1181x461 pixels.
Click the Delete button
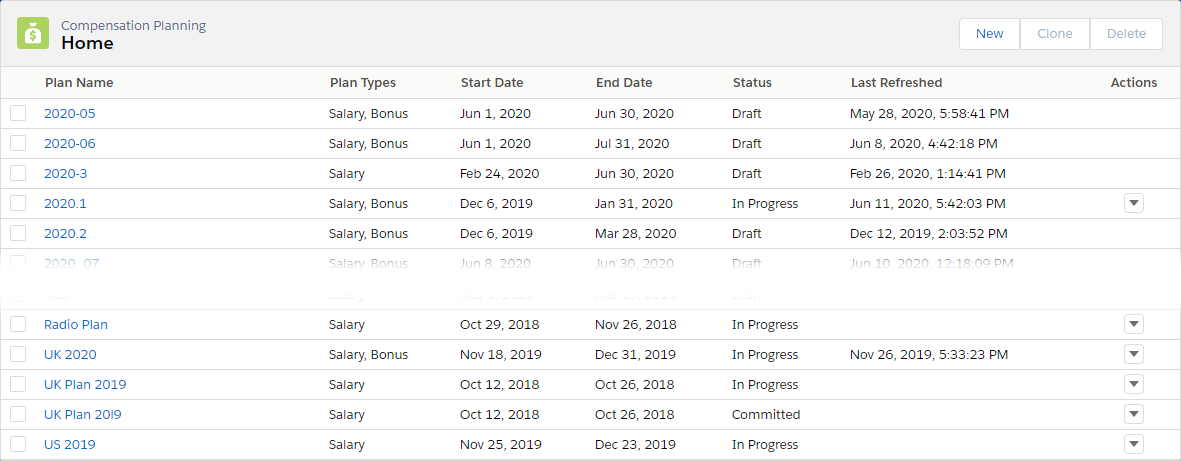click(x=1126, y=34)
